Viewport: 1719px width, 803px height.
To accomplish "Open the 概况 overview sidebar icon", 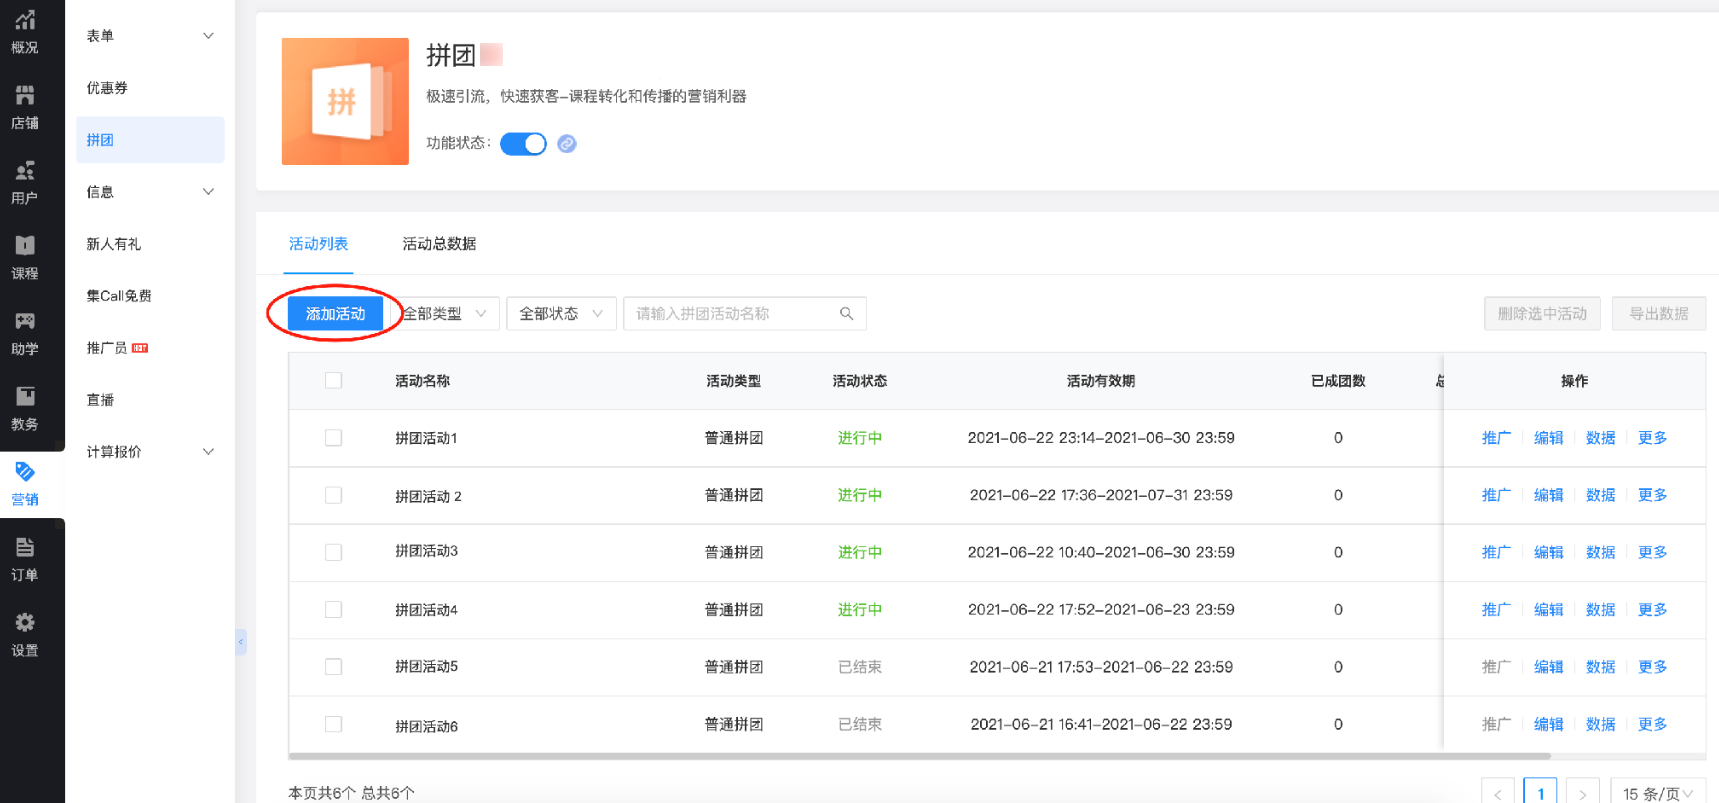I will click(x=25, y=31).
